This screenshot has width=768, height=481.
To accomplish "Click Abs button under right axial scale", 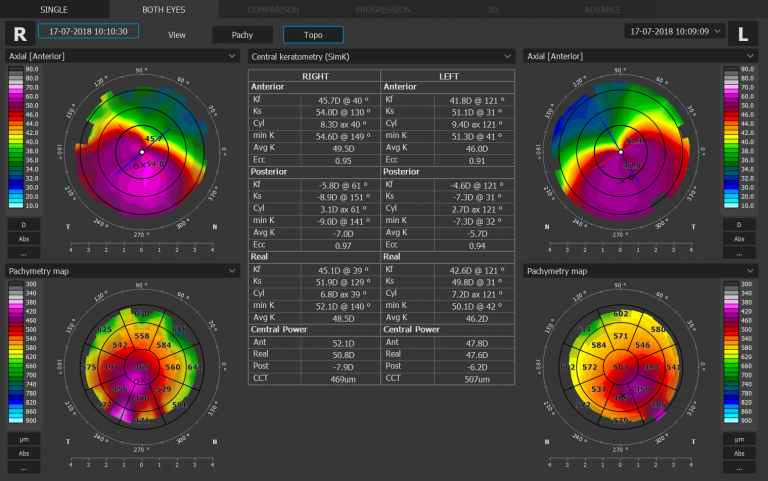I will tap(24, 239).
